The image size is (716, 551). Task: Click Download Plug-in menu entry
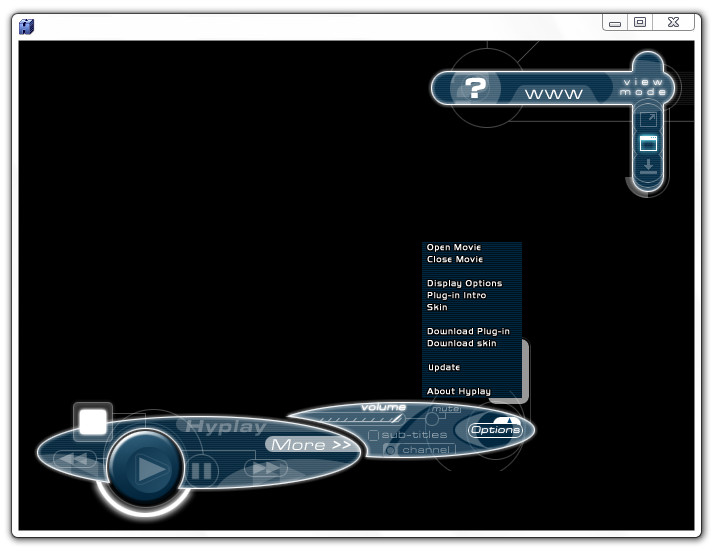(x=468, y=331)
